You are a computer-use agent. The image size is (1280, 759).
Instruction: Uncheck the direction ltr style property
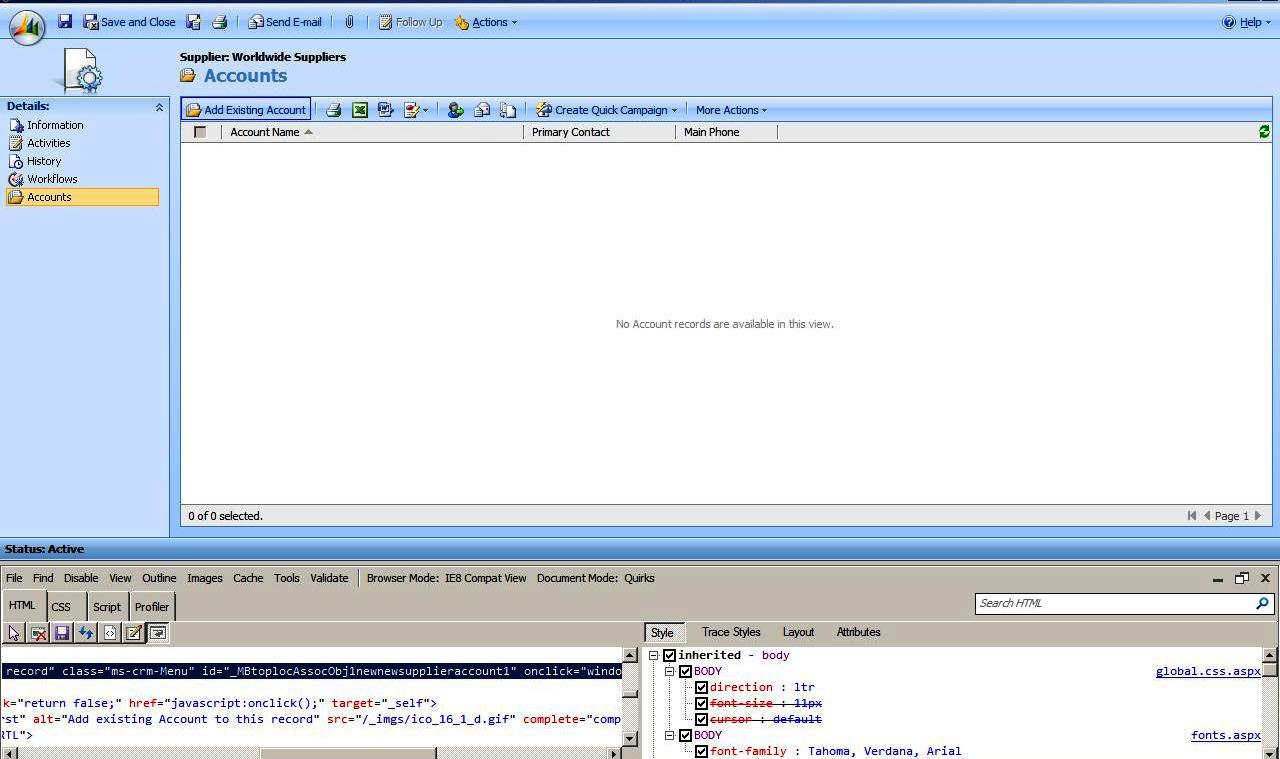point(702,687)
